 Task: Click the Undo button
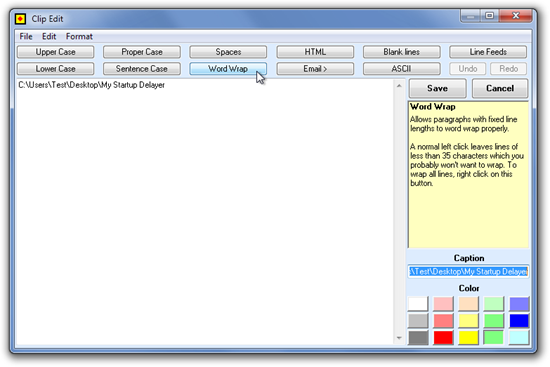click(468, 69)
